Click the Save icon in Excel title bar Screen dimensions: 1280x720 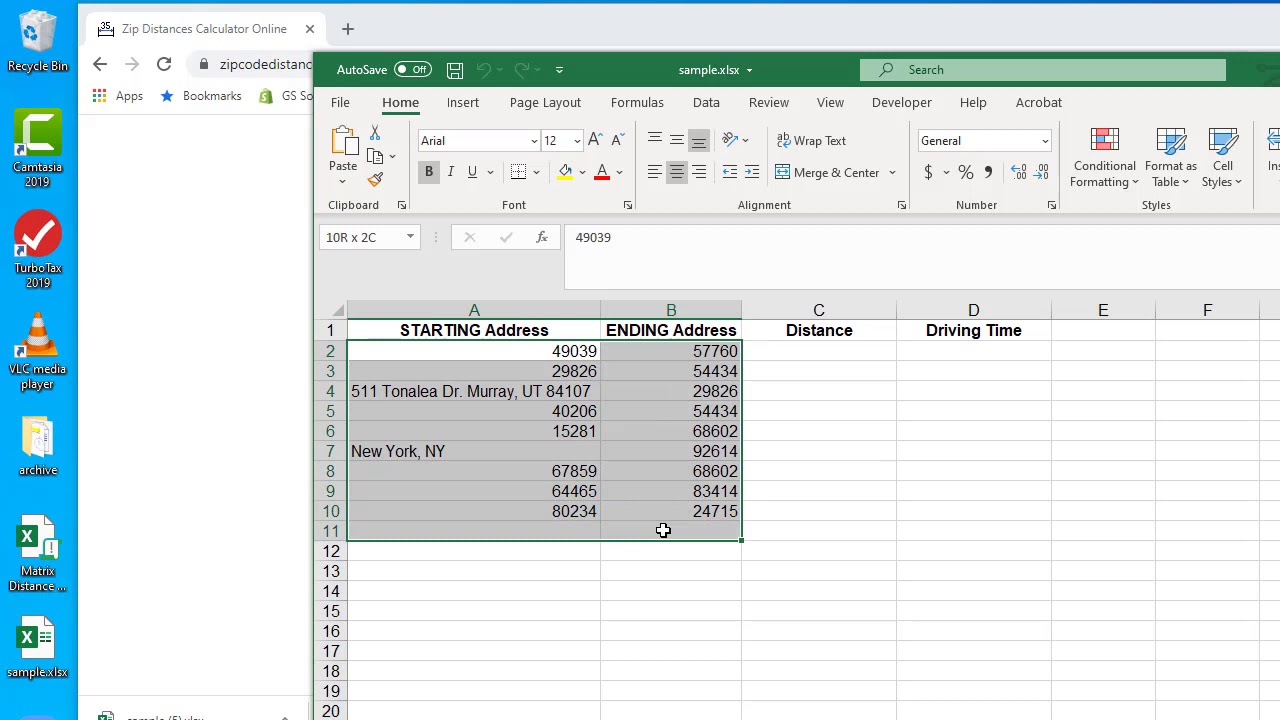click(x=455, y=70)
